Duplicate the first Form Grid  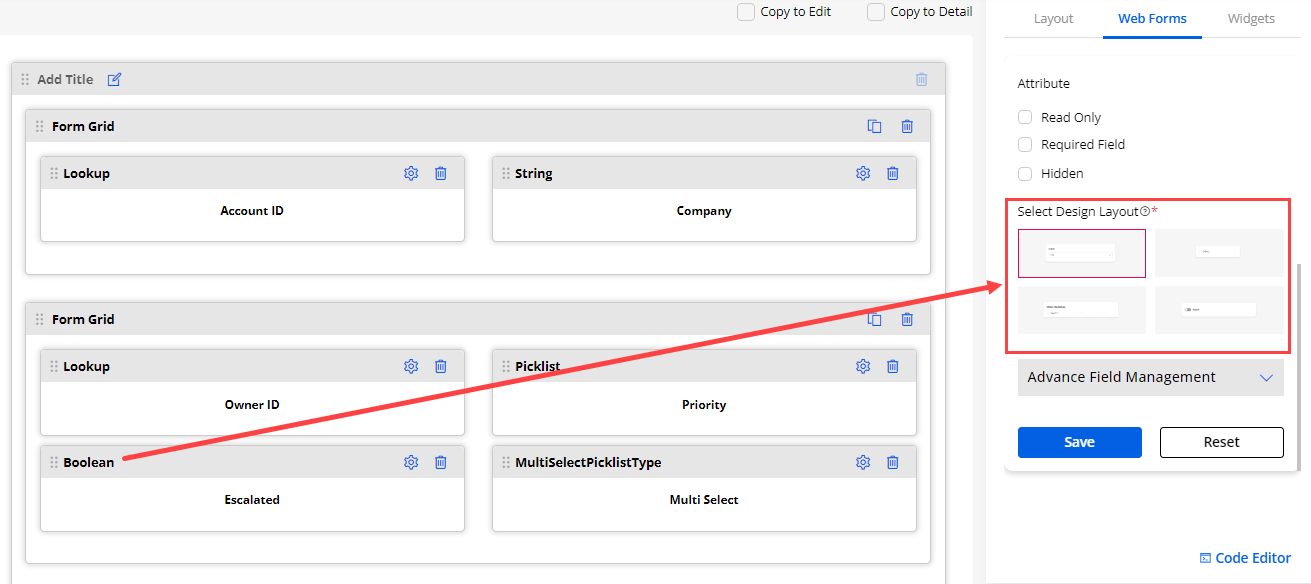click(x=874, y=126)
